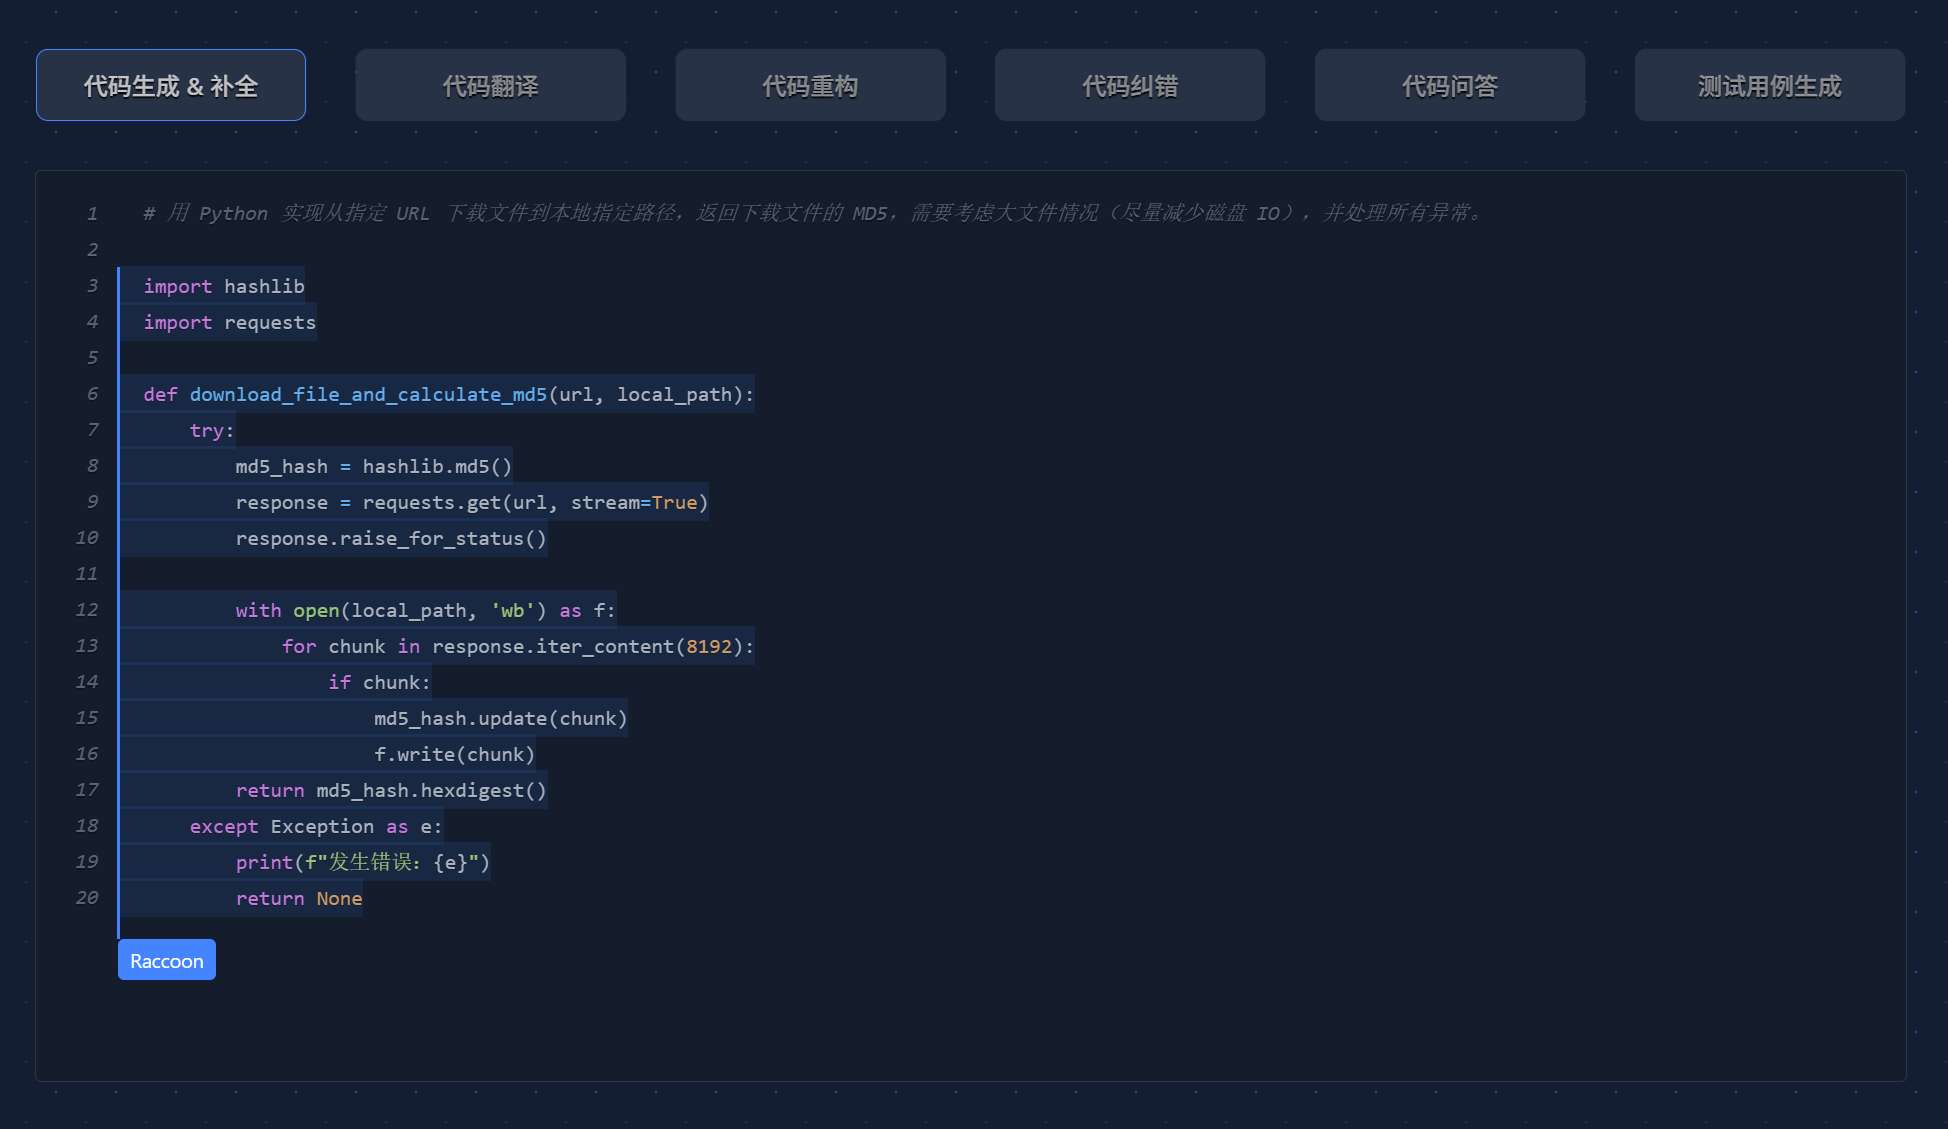1948x1129 pixels.
Task: Click the comment on line 1
Action: [x=812, y=213]
